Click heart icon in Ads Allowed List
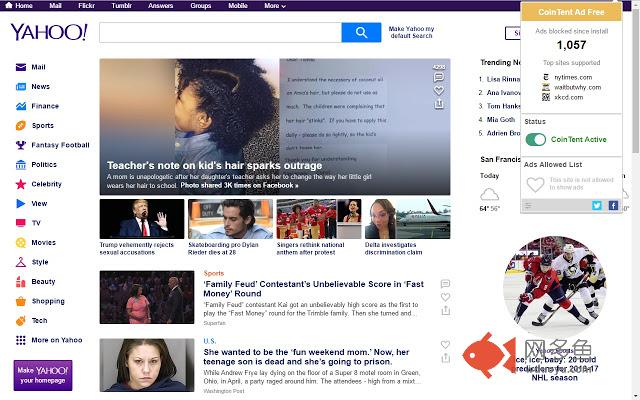640x400 pixels. [x=535, y=185]
